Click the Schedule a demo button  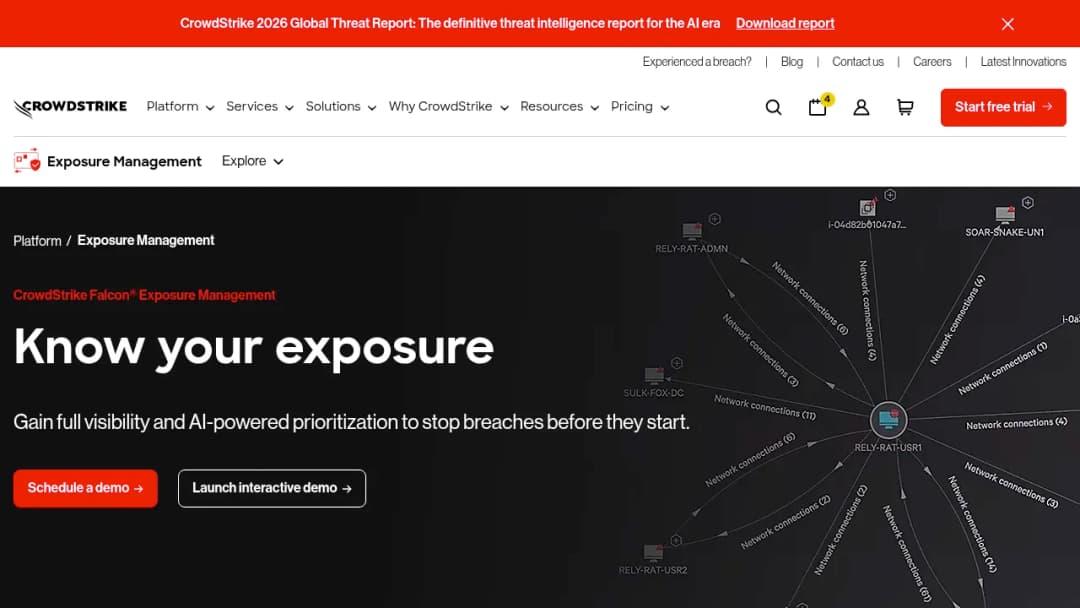(85, 488)
